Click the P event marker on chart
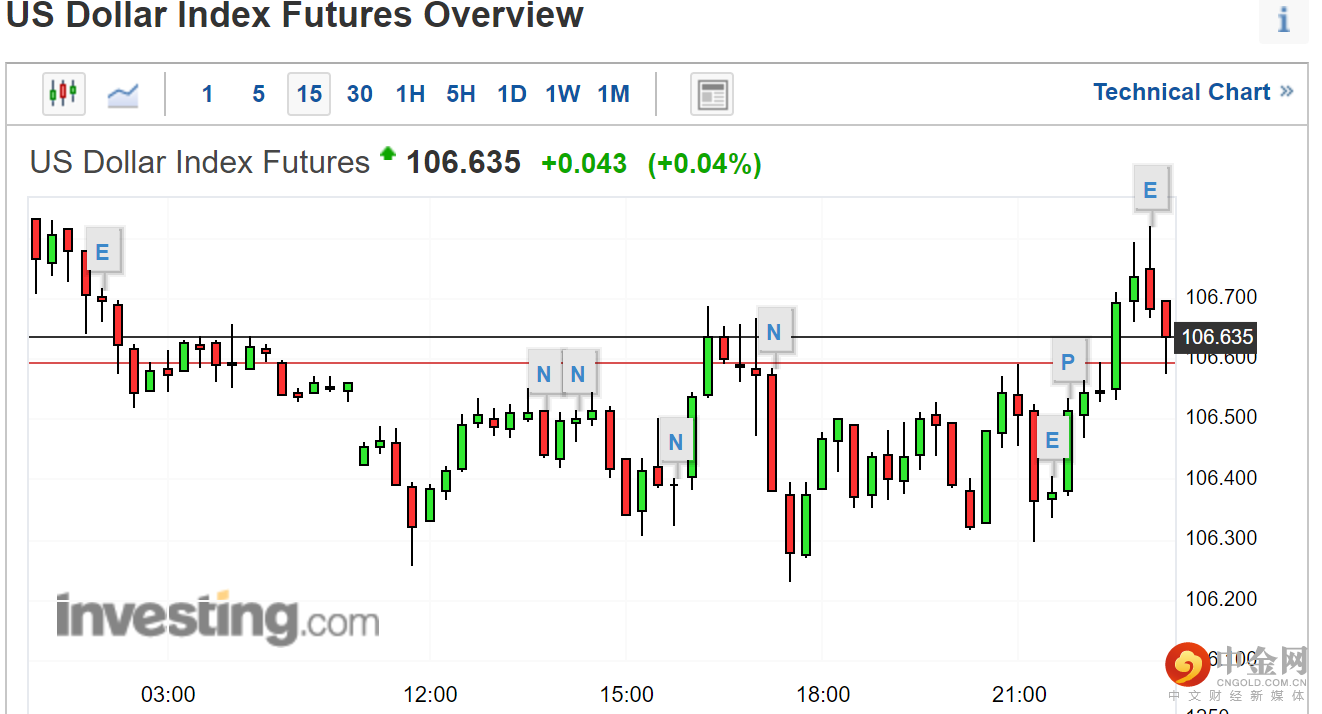The image size is (1322, 714). pyautogui.click(x=1067, y=362)
